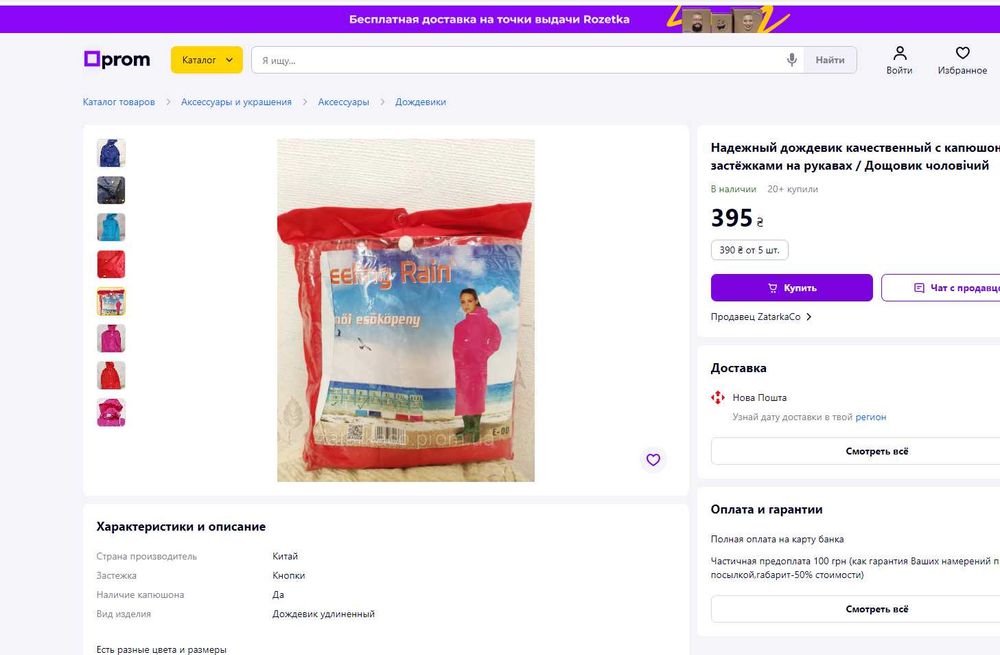This screenshot has height=655, width=1000.
Task: Click the prom logo
Action: [117, 59]
